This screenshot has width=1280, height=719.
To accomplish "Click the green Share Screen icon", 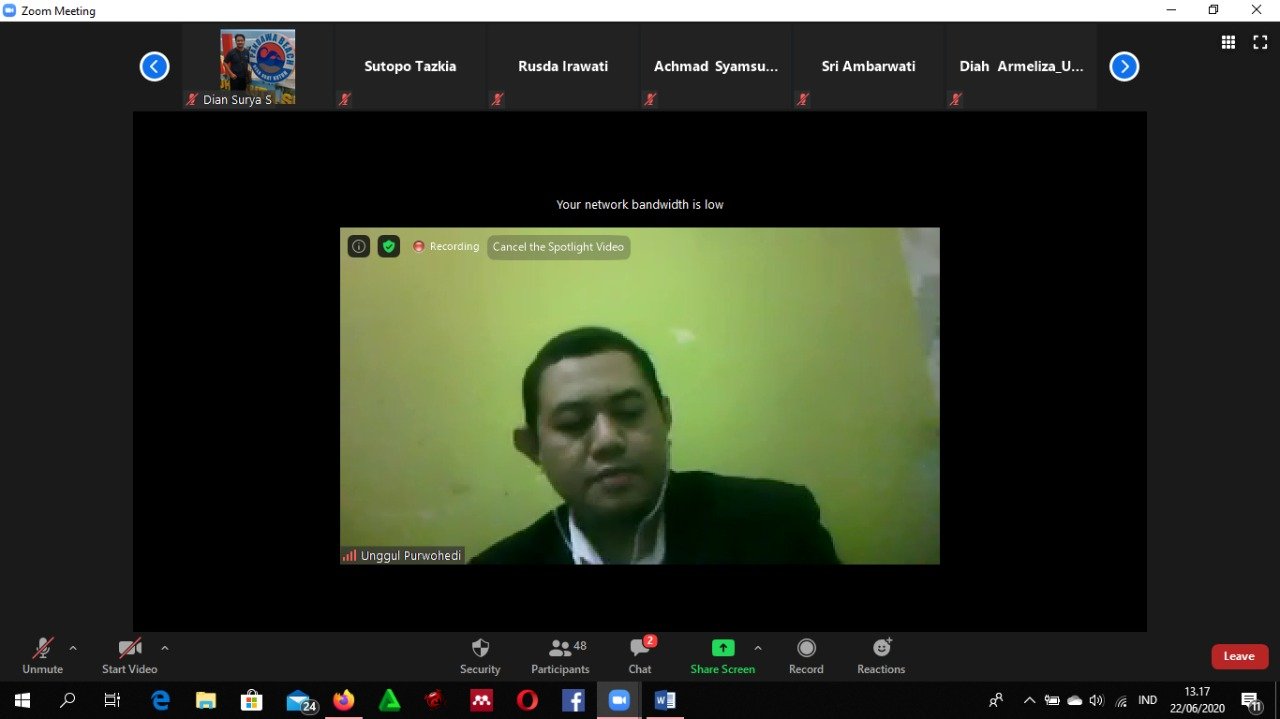I will click(x=722, y=648).
